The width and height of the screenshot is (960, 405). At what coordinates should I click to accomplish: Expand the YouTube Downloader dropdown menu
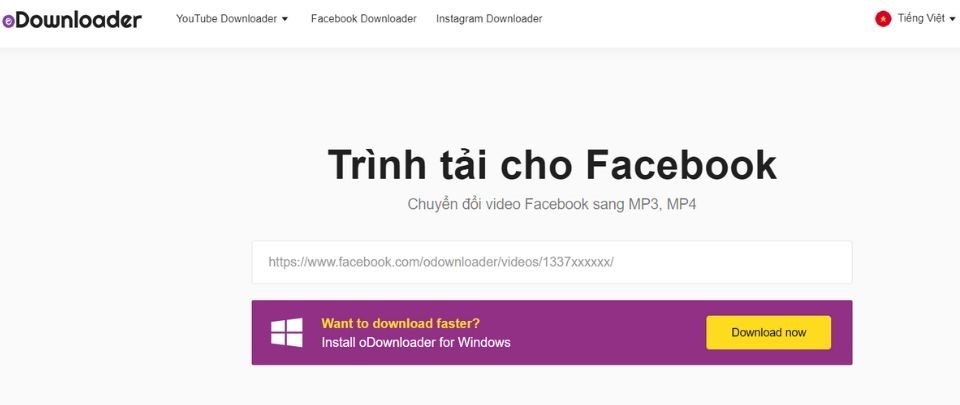(232, 19)
